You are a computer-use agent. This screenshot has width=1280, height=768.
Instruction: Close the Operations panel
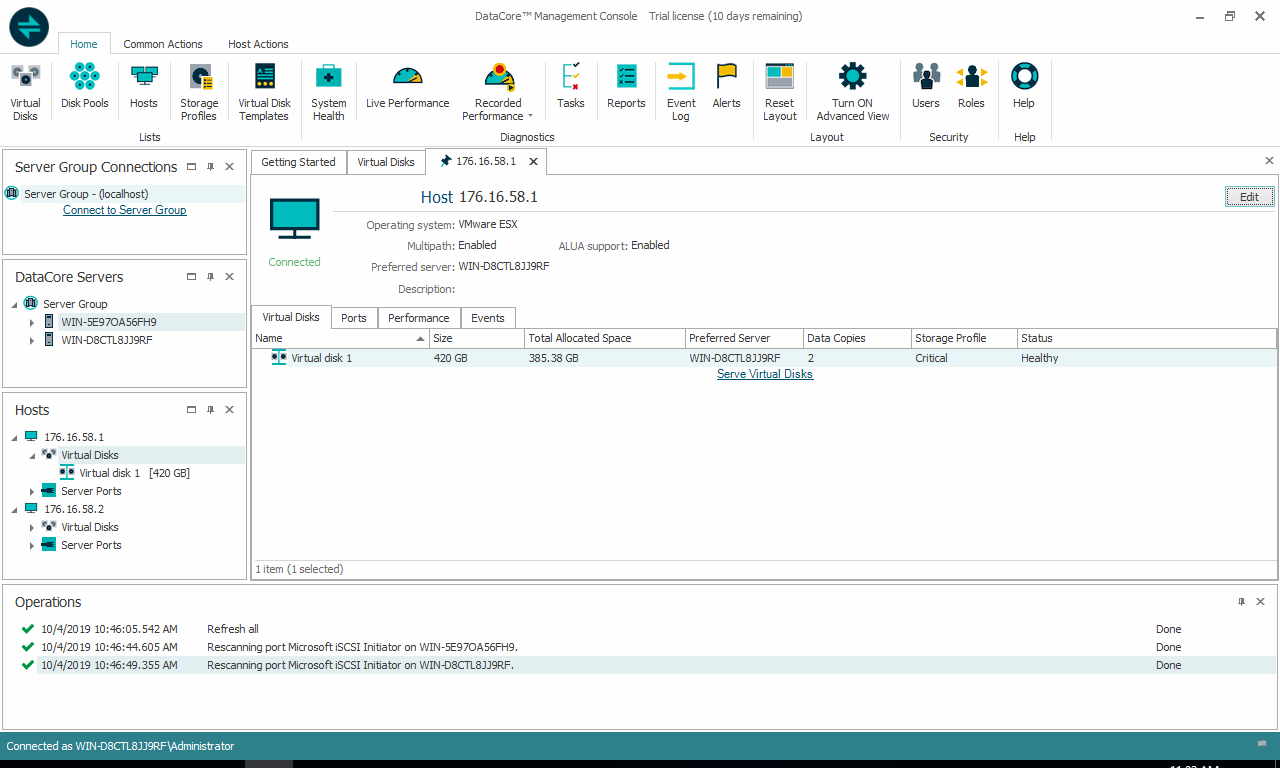click(x=1260, y=602)
